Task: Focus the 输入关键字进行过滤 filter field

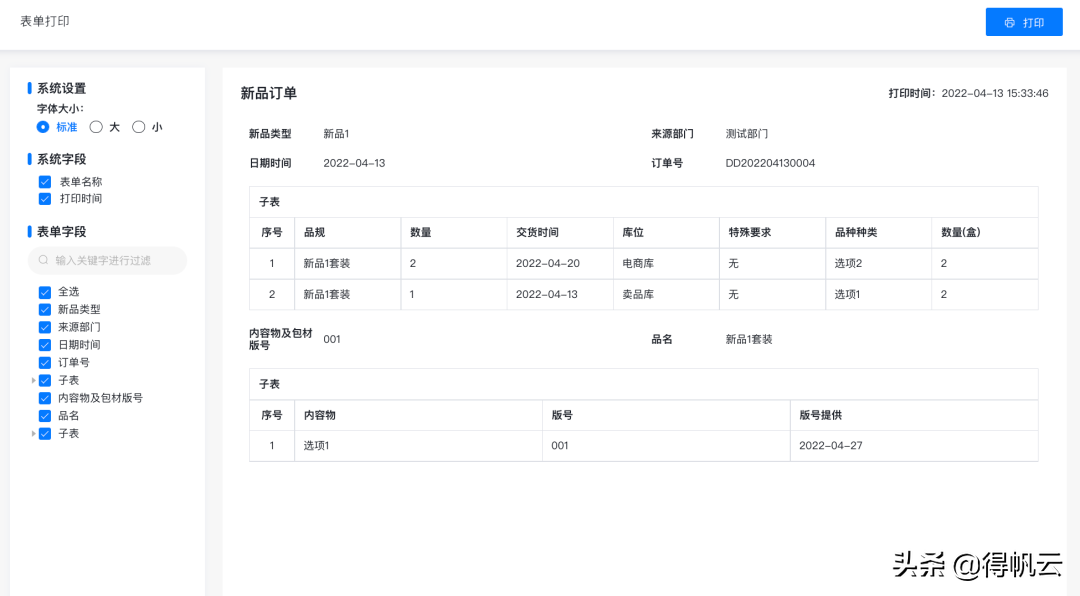Action: point(107,260)
